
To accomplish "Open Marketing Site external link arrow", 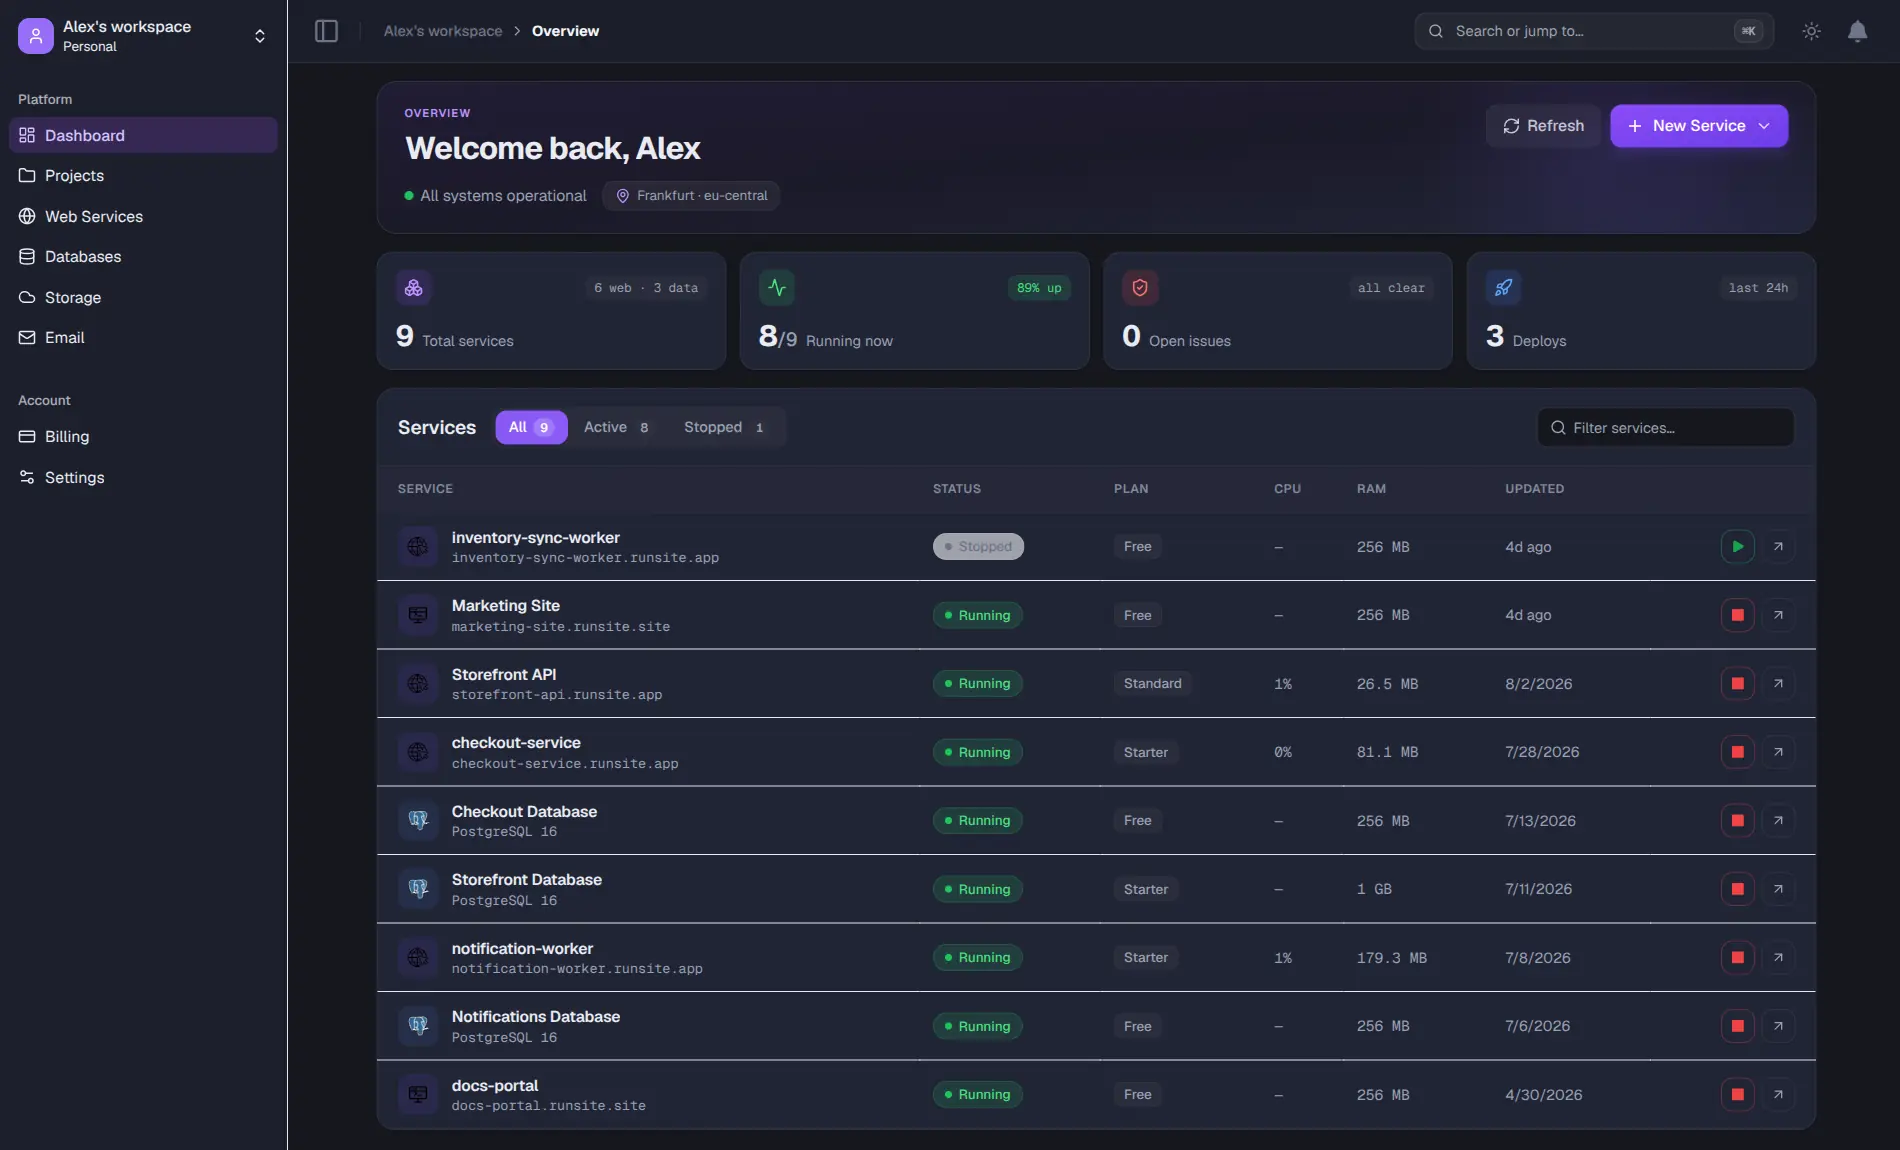I will point(1778,615).
